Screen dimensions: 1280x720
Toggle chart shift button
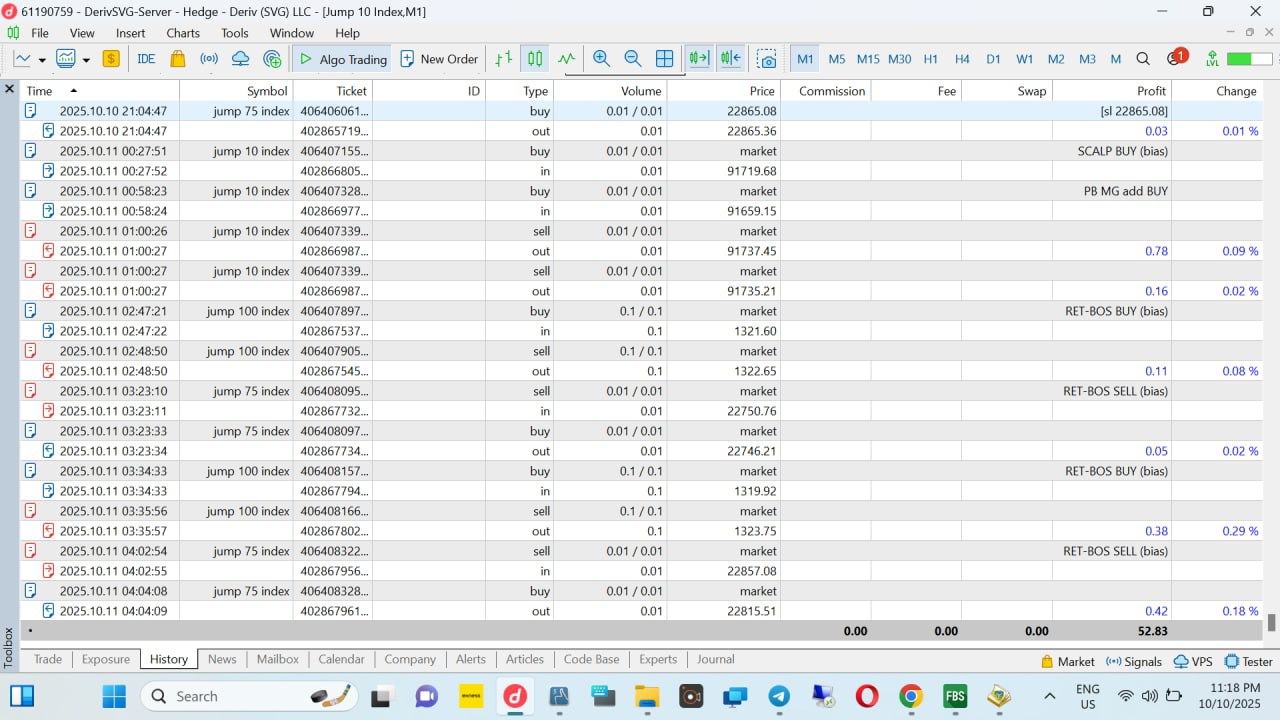730,59
